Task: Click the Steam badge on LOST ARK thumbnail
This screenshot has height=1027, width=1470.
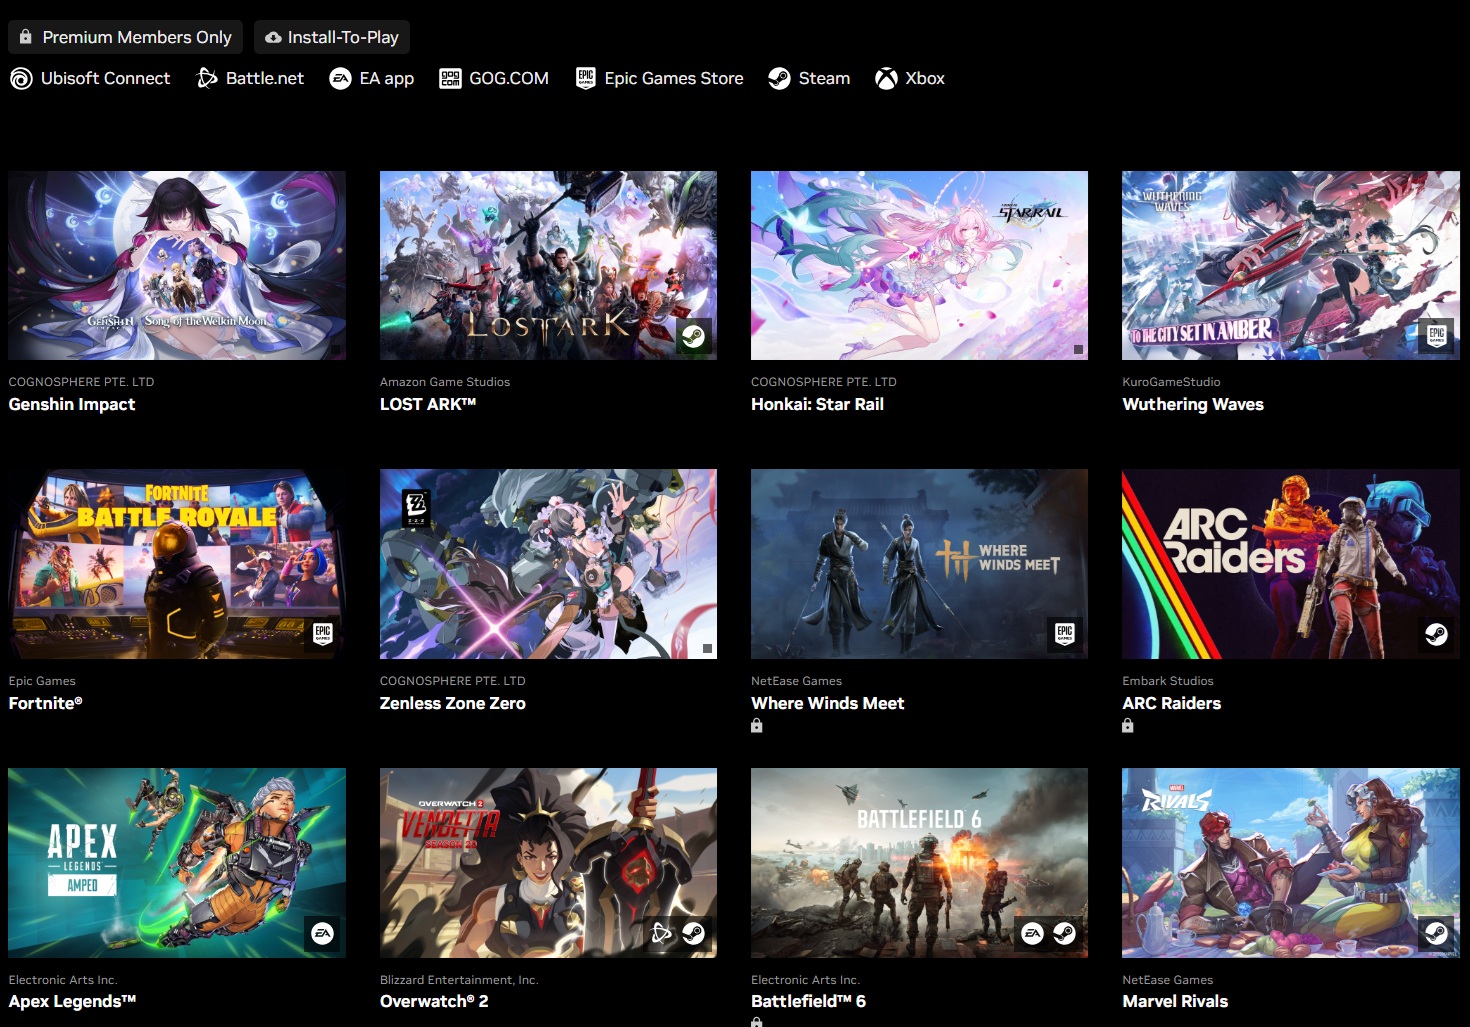Action: 693,337
